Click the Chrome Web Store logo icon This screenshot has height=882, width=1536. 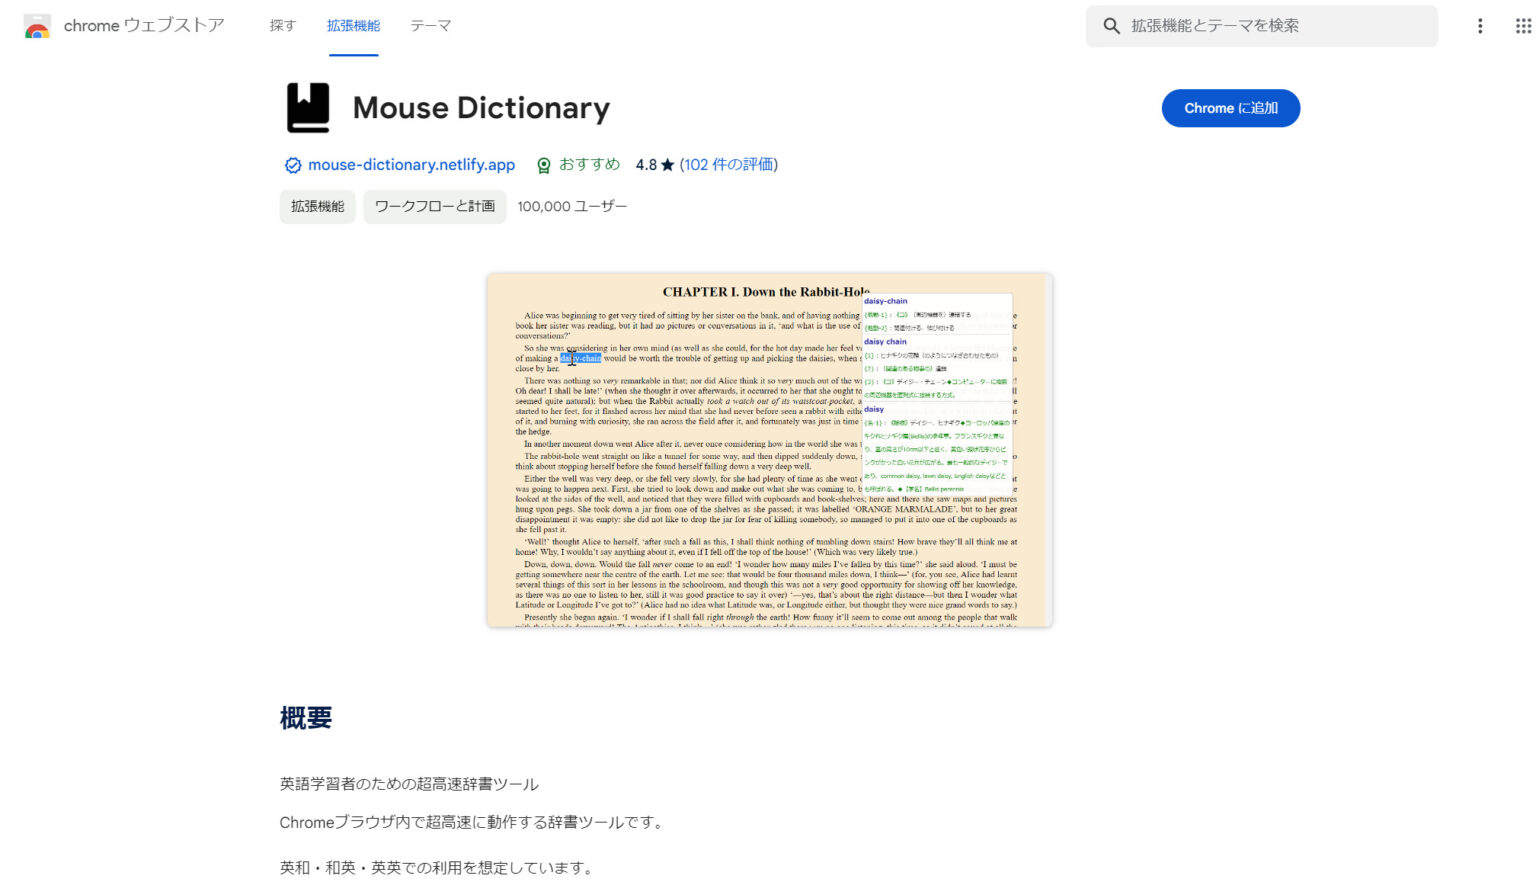pyautogui.click(x=39, y=25)
